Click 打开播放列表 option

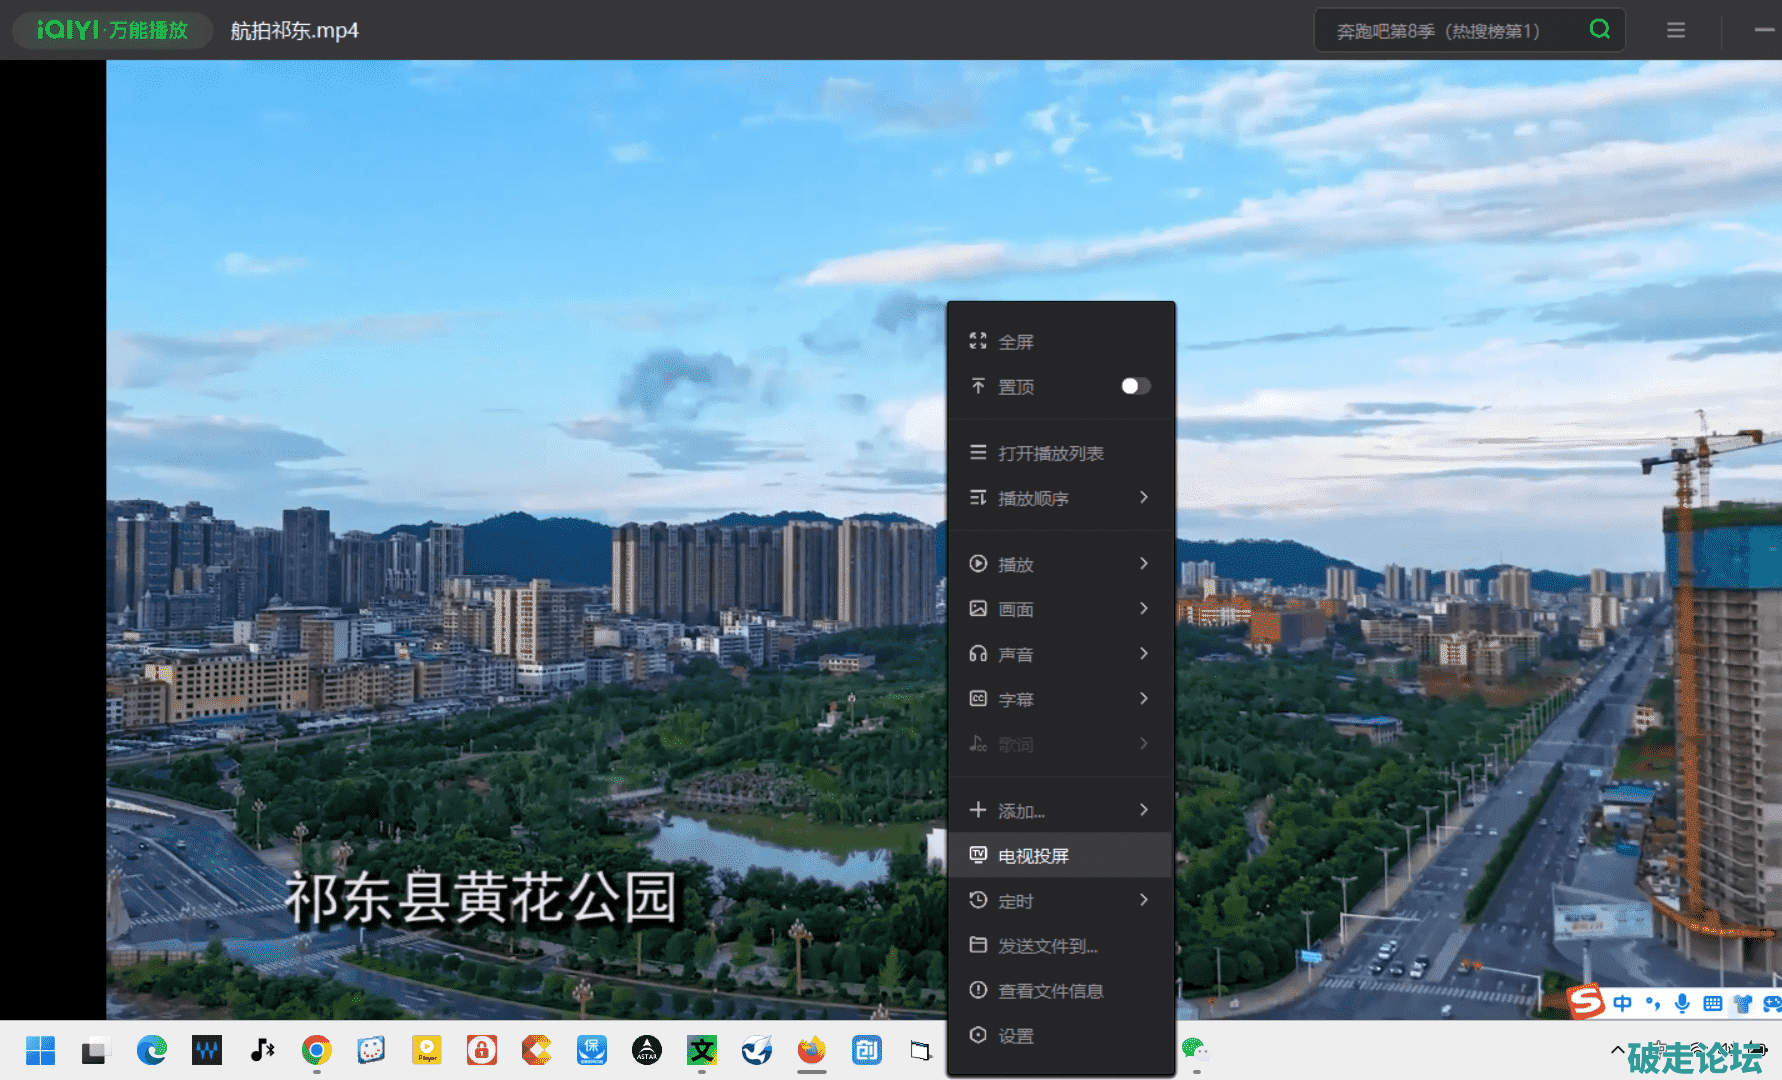tap(1050, 453)
